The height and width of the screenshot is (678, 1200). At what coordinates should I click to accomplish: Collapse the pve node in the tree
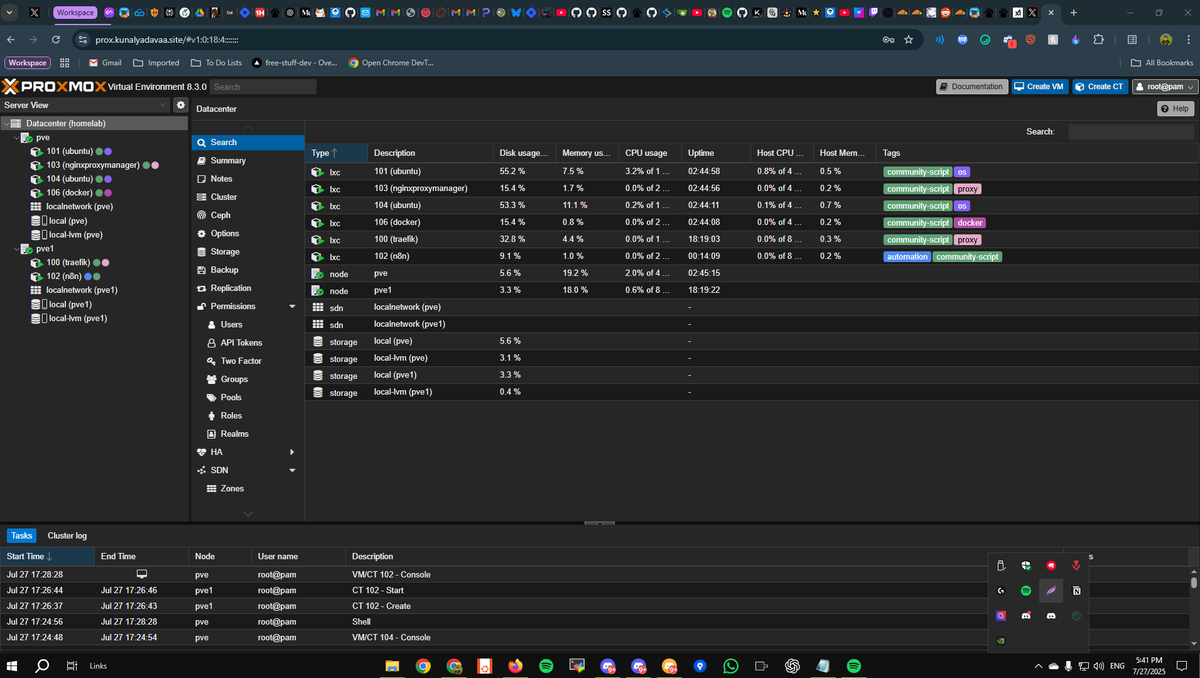pyautogui.click(x=15, y=138)
